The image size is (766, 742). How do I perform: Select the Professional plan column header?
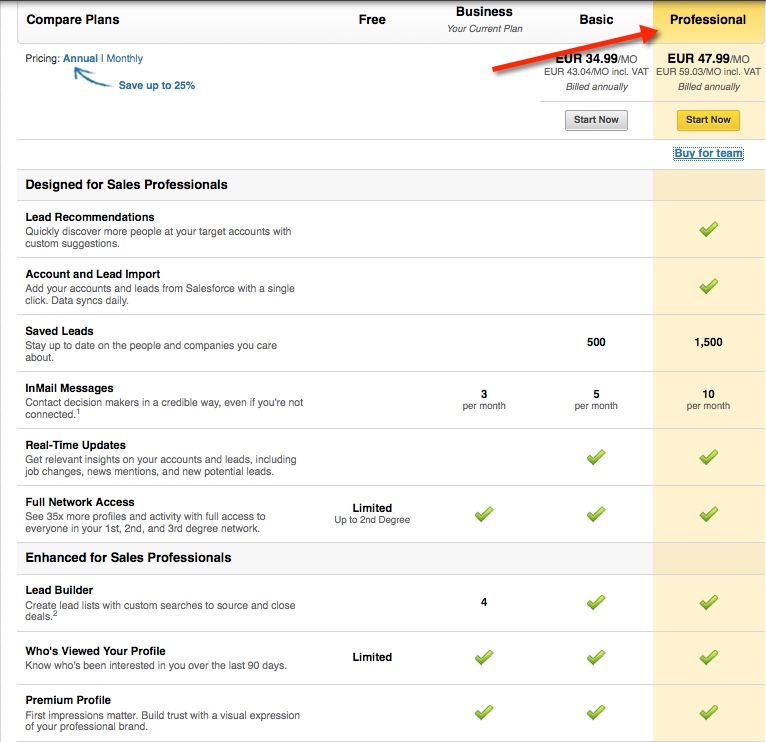[x=708, y=20]
